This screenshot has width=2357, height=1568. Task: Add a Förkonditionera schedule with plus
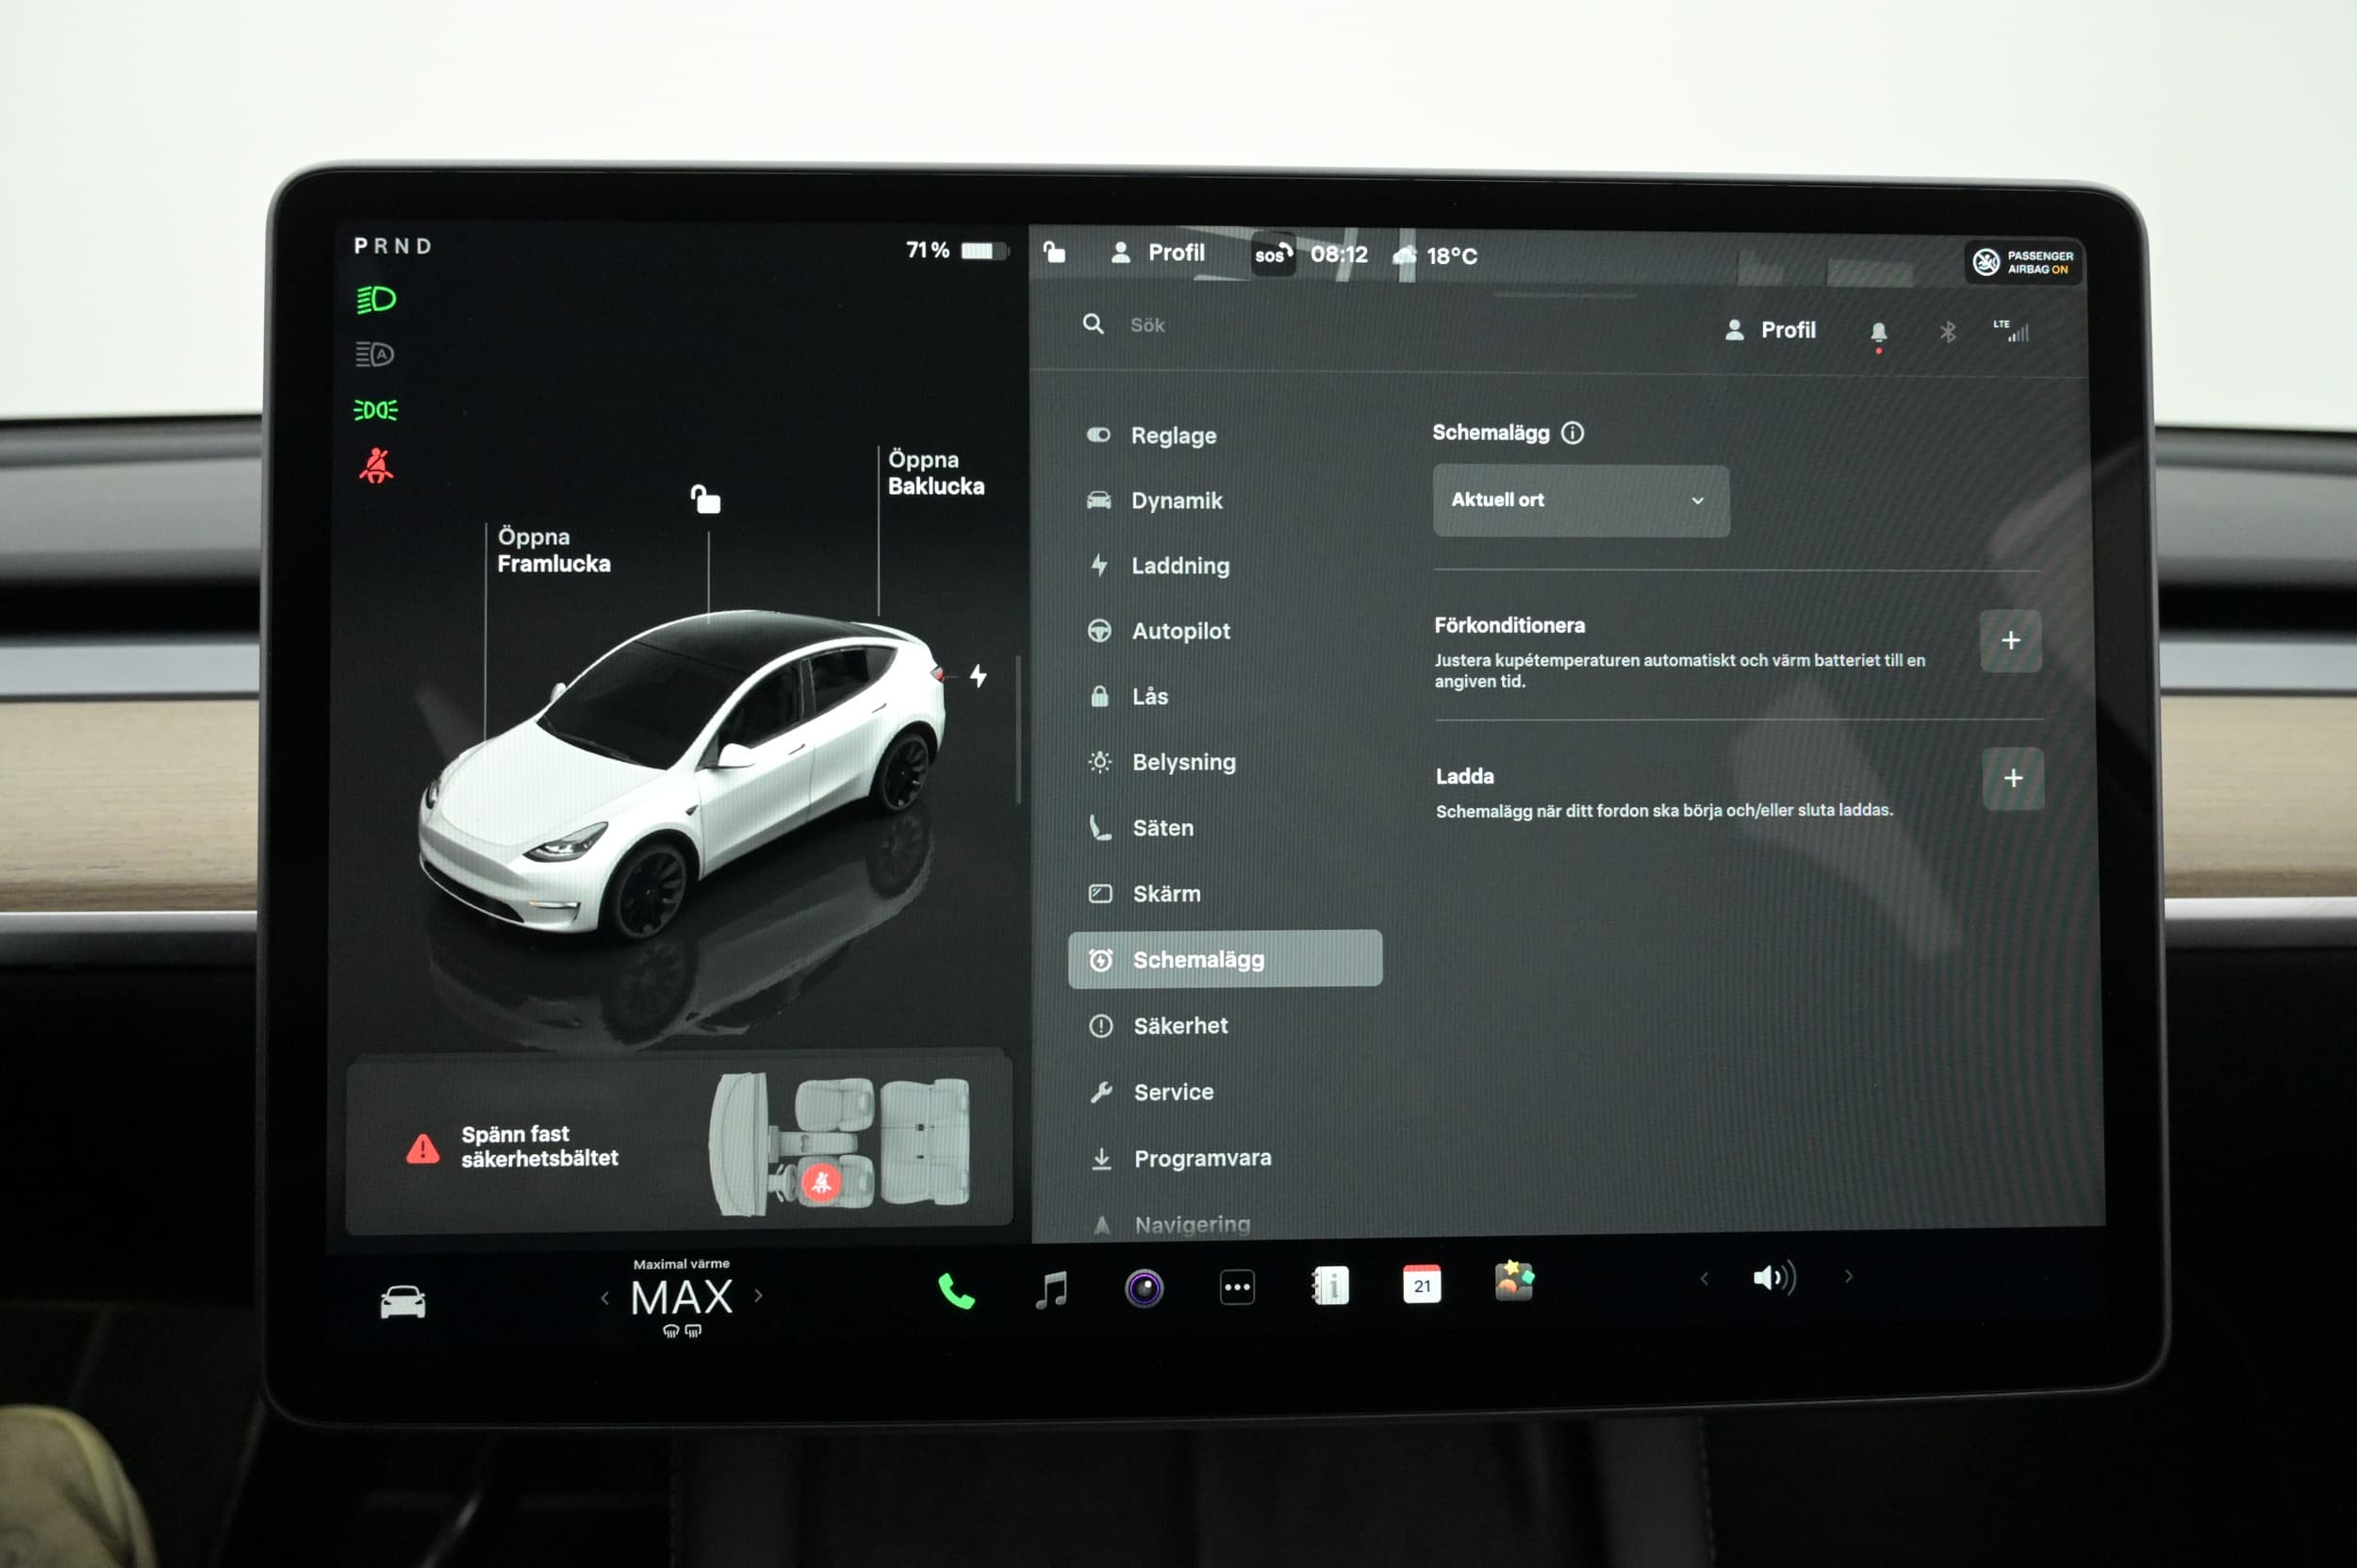pyautogui.click(x=2010, y=641)
